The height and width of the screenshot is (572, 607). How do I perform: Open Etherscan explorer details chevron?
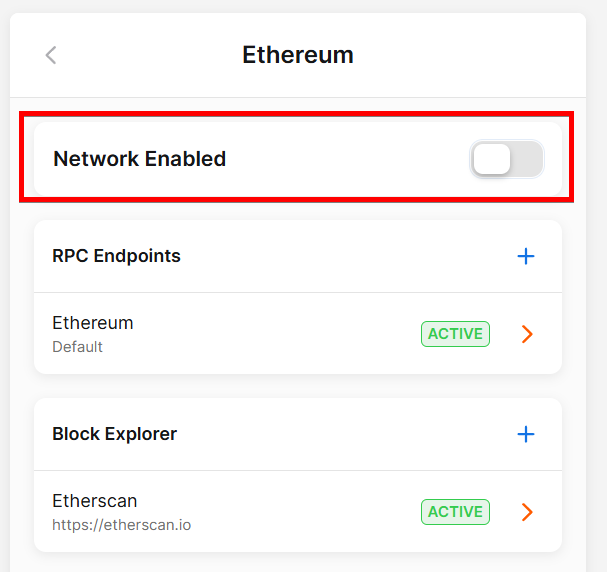tap(528, 512)
